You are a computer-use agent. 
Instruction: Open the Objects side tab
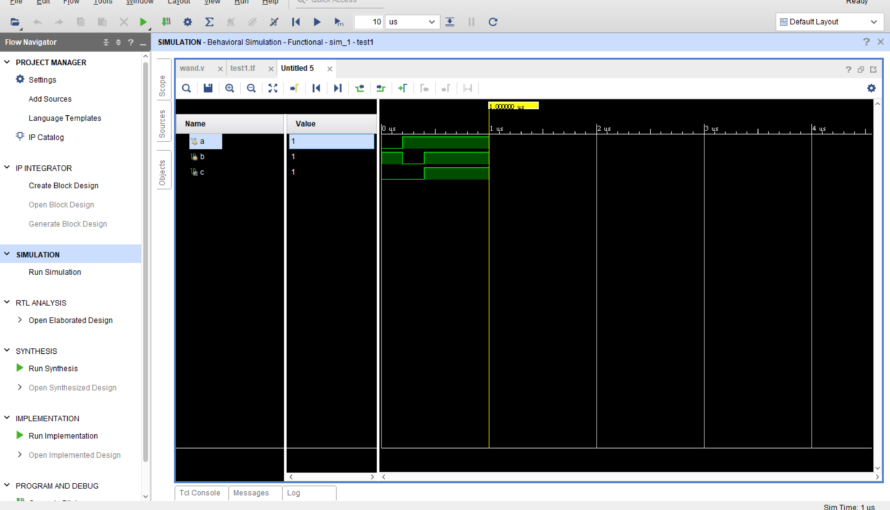(162, 173)
